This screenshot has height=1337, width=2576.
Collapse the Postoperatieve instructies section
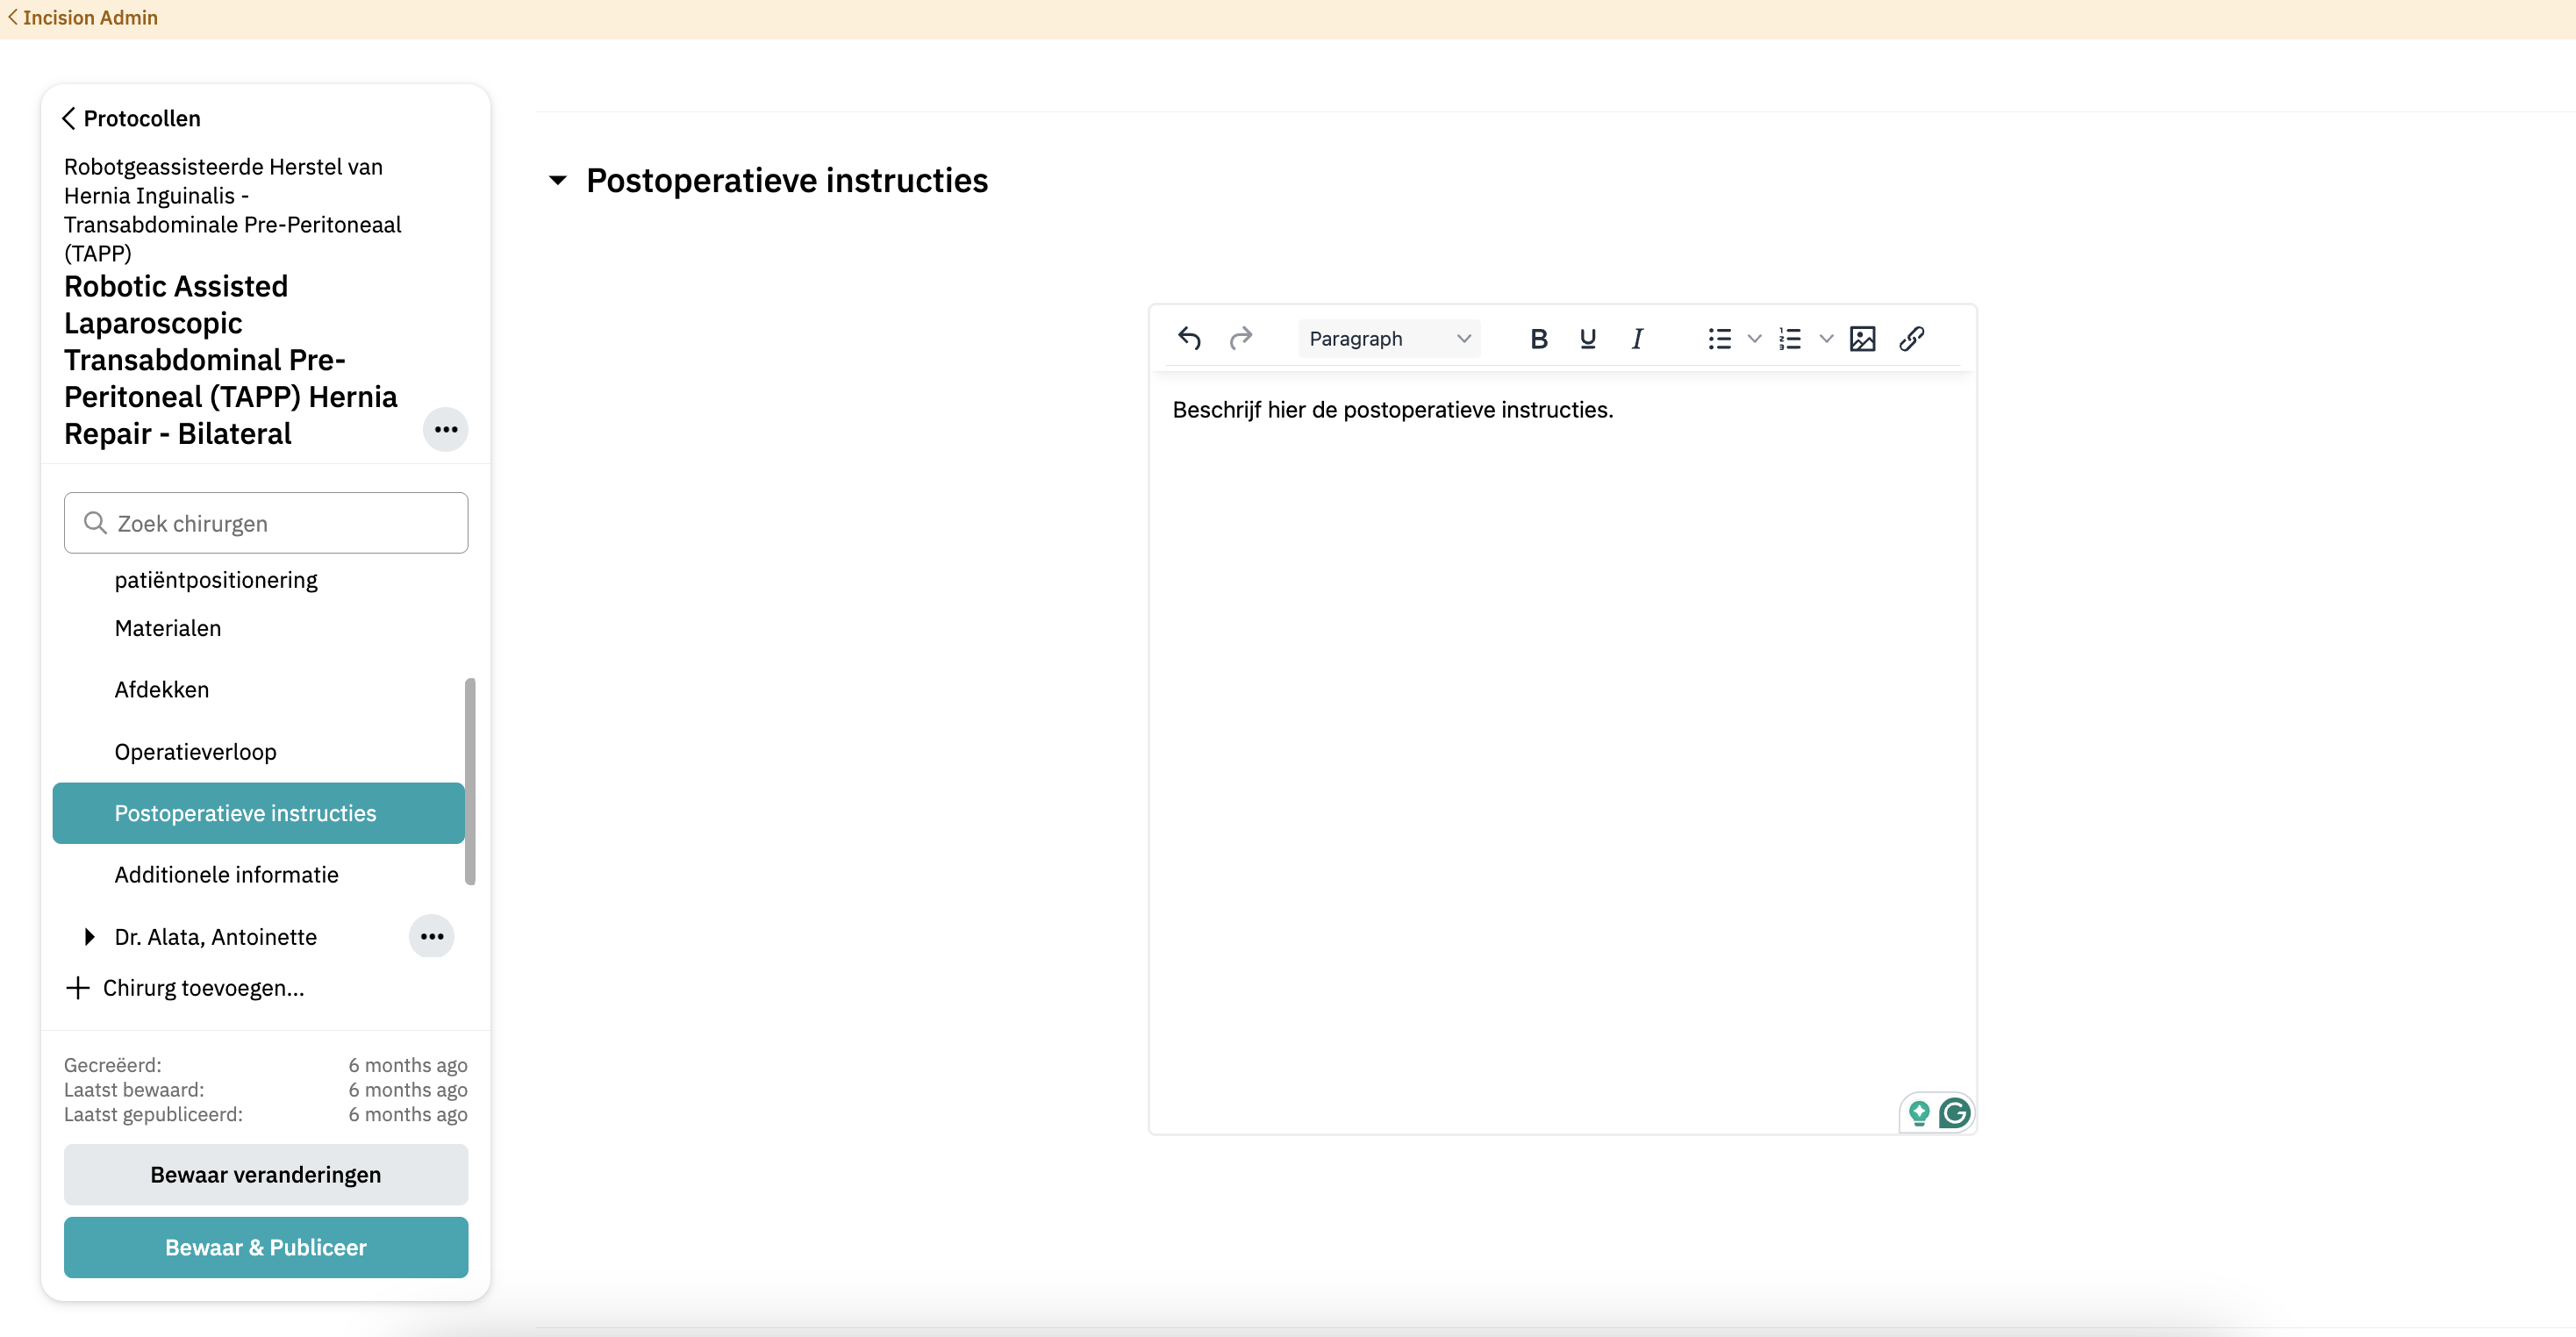(558, 180)
